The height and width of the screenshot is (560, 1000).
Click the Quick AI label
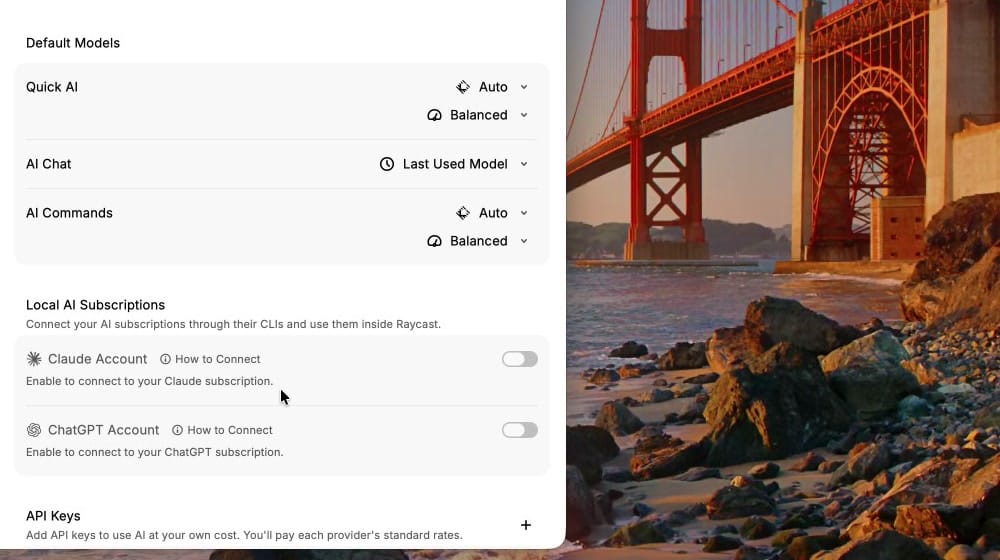point(52,87)
